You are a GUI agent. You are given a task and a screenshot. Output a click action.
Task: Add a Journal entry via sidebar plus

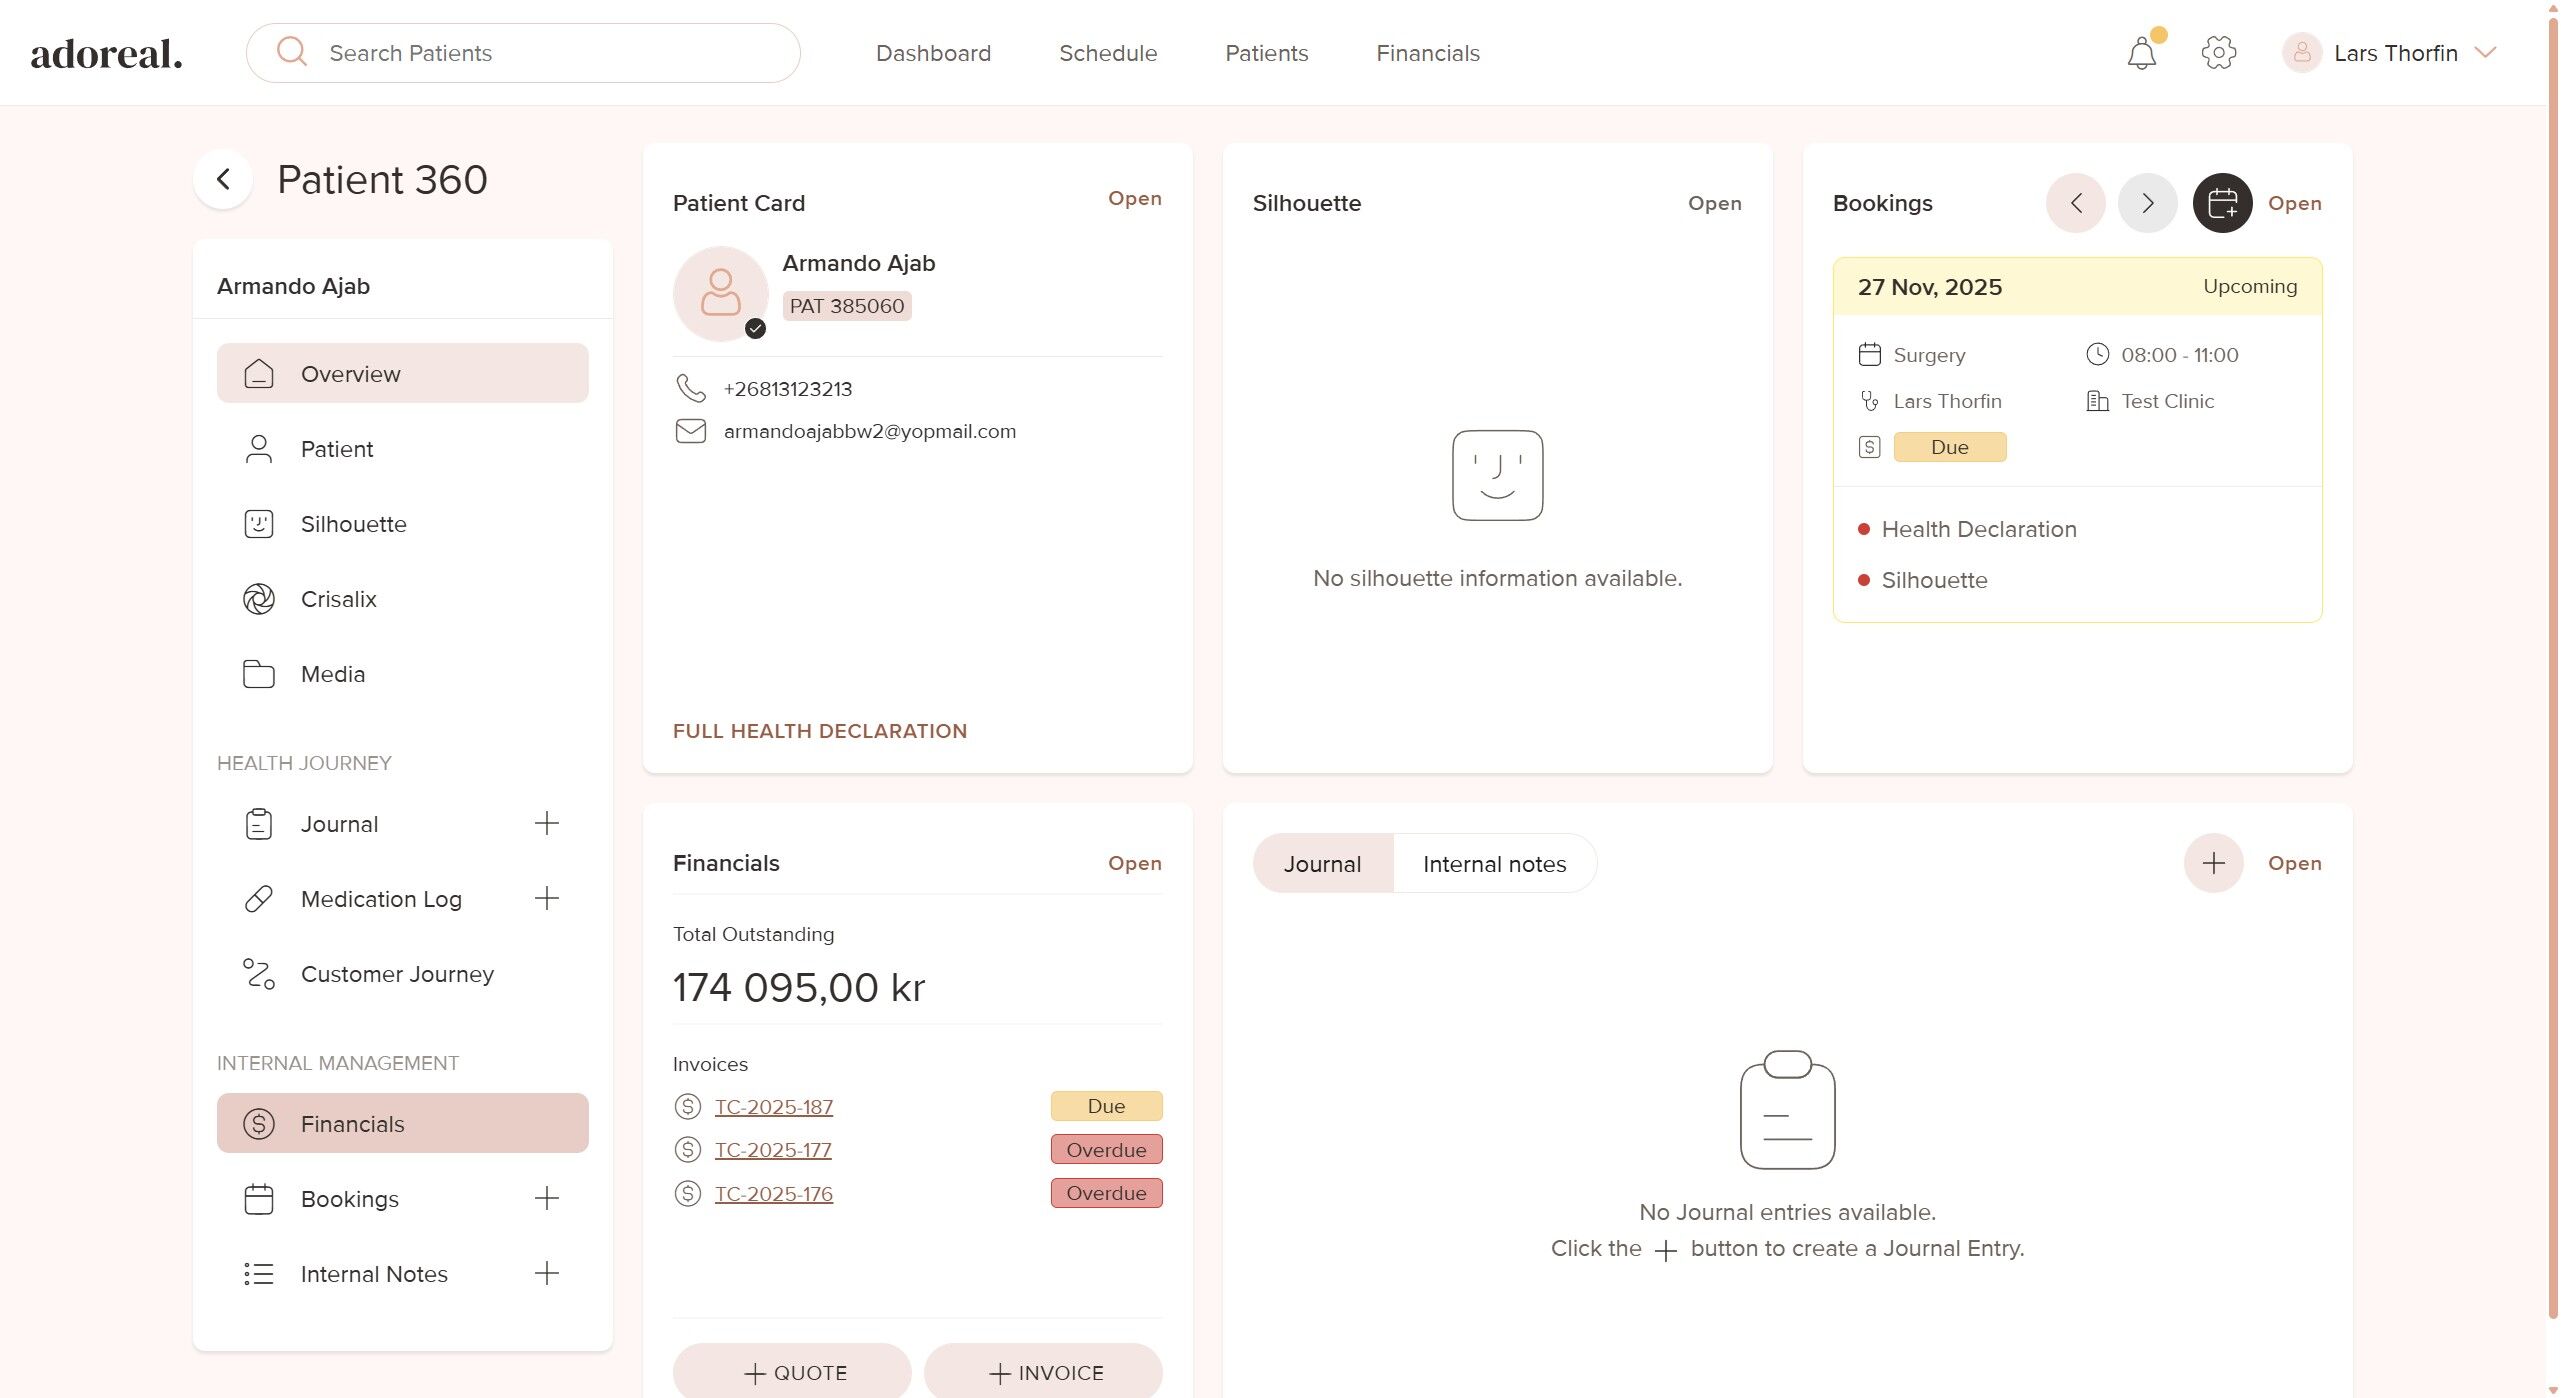(x=546, y=823)
